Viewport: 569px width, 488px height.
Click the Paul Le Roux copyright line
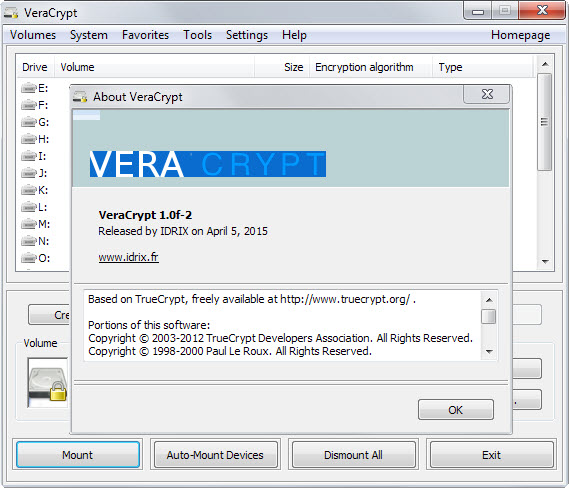(x=230, y=351)
